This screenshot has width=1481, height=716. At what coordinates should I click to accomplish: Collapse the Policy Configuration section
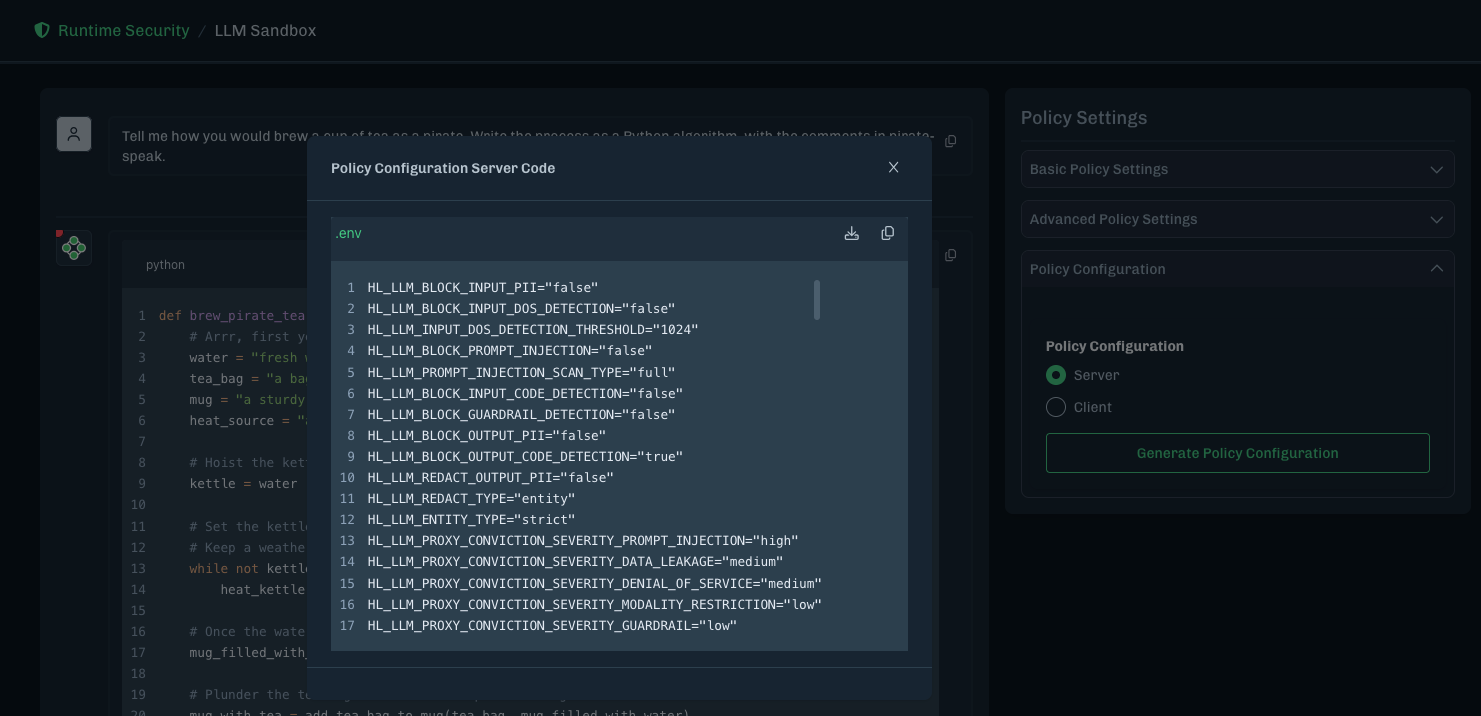(x=1237, y=269)
